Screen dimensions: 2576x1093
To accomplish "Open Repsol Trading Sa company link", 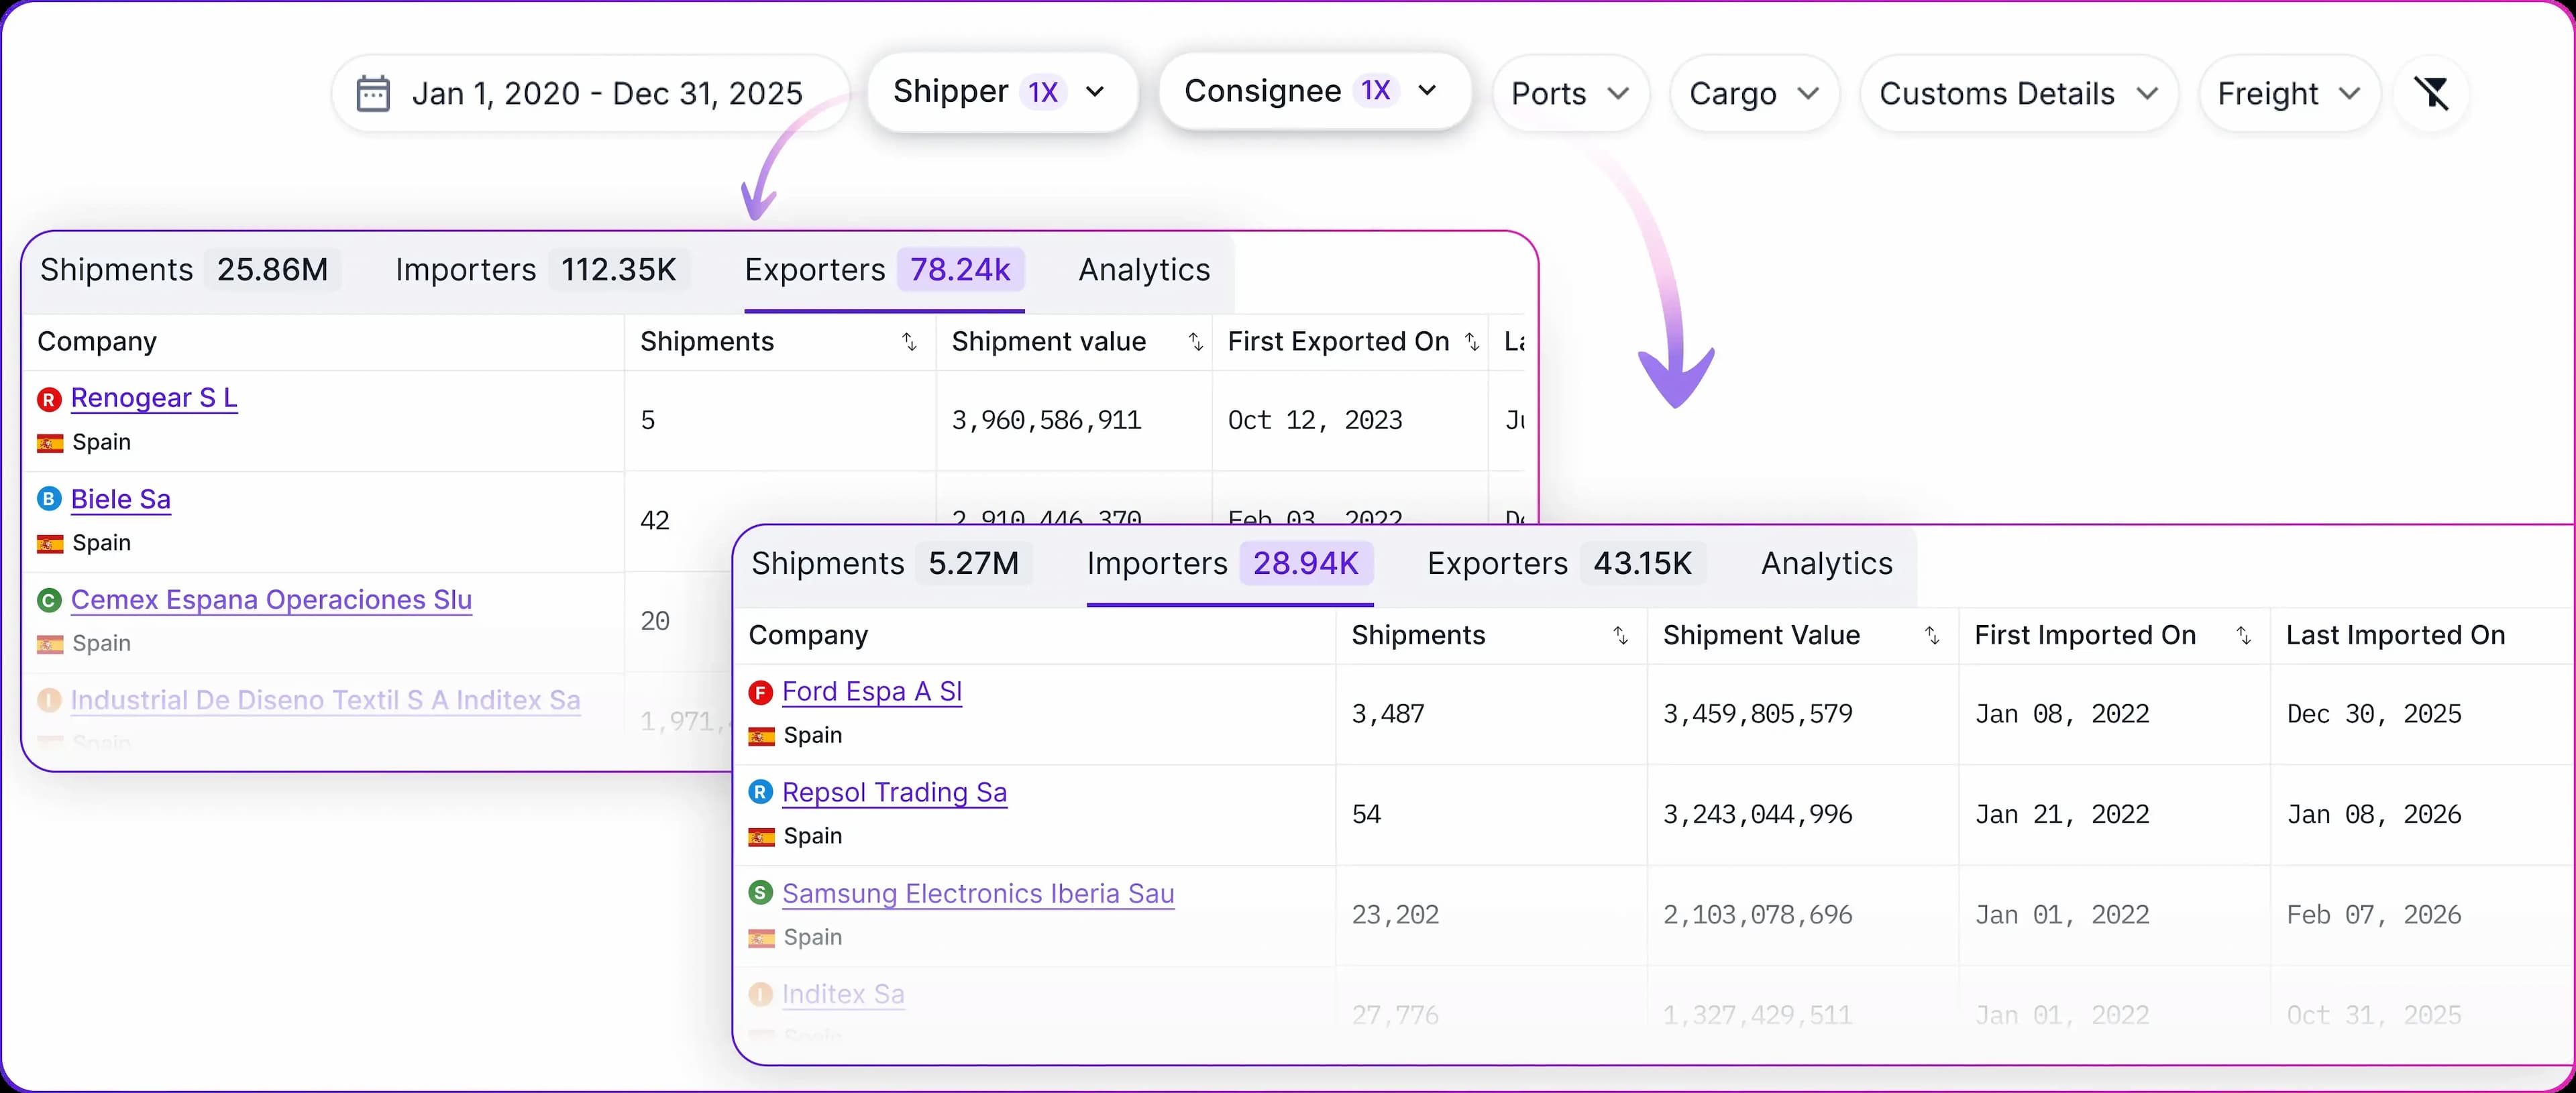I will click(x=894, y=792).
